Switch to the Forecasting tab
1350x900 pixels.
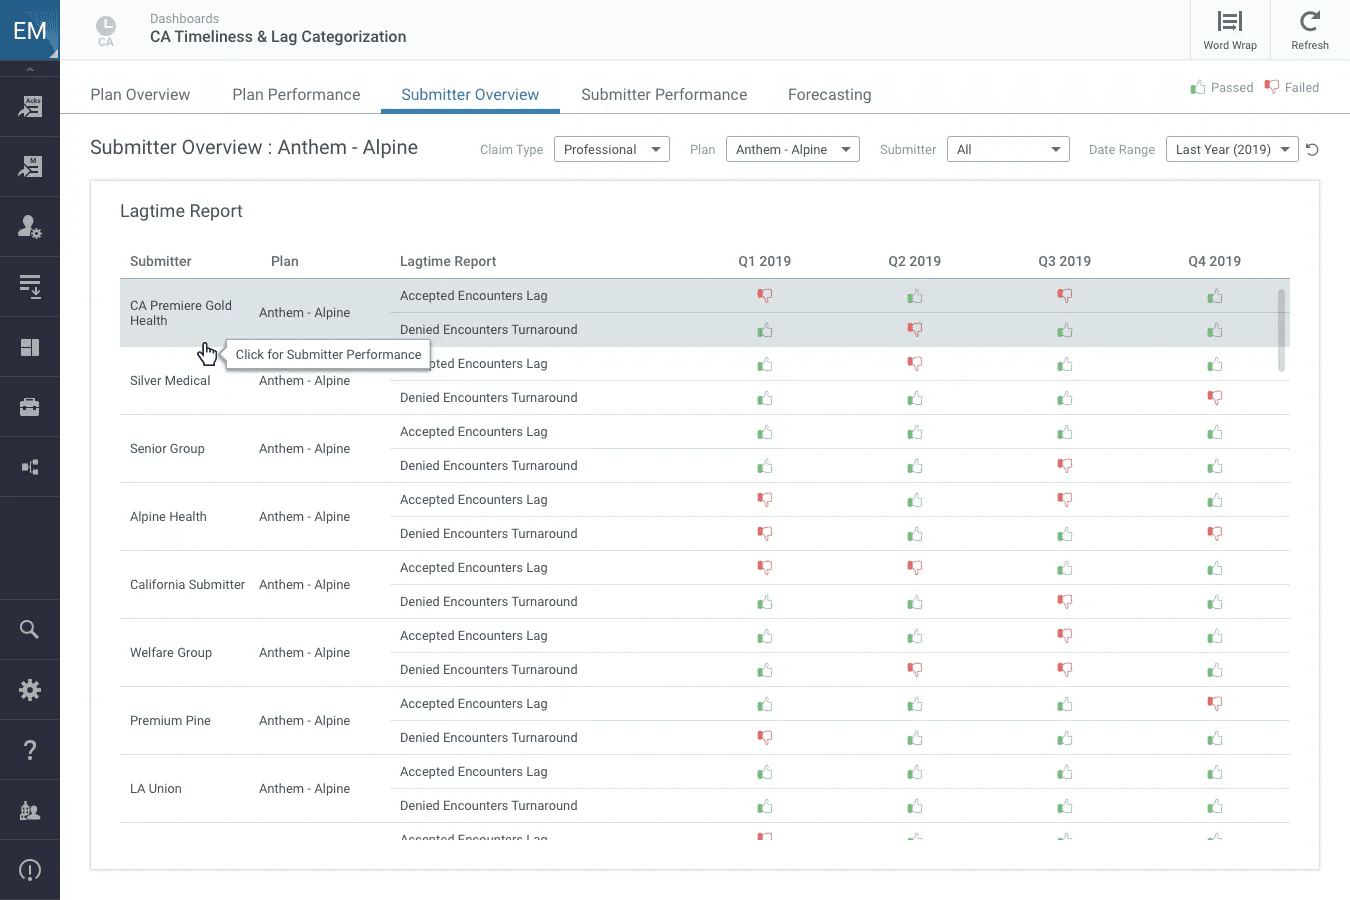pos(829,95)
